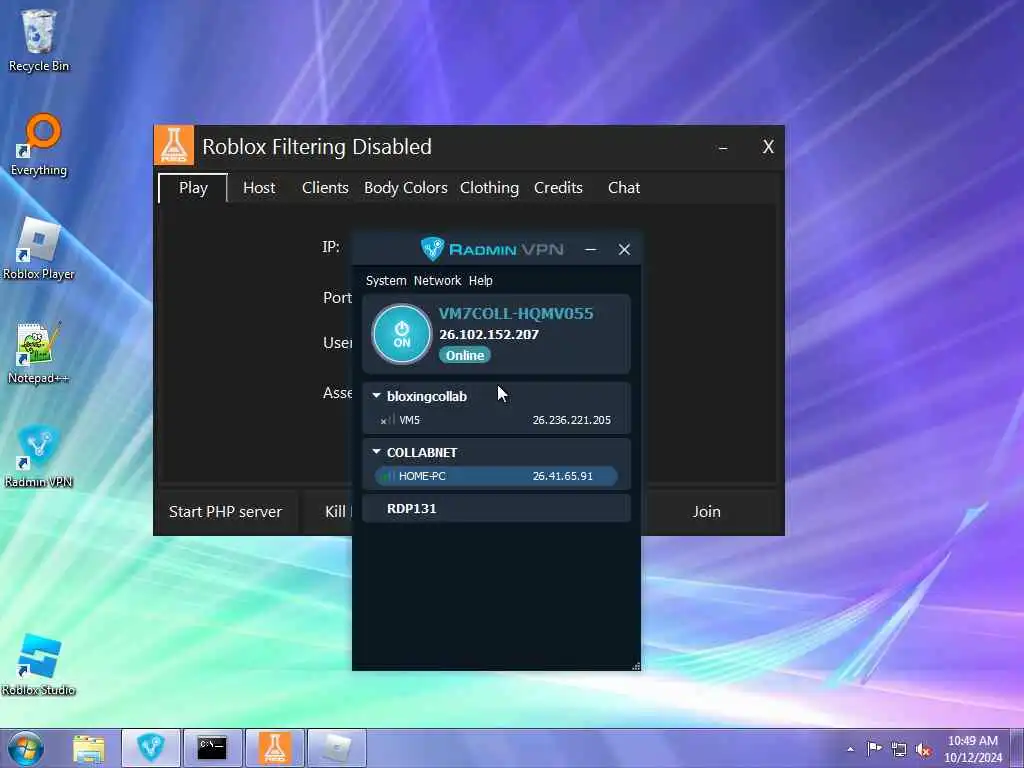Screen dimensions: 1024x768
Task: Switch to the command prompt taskbar button
Action: [x=212, y=748]
